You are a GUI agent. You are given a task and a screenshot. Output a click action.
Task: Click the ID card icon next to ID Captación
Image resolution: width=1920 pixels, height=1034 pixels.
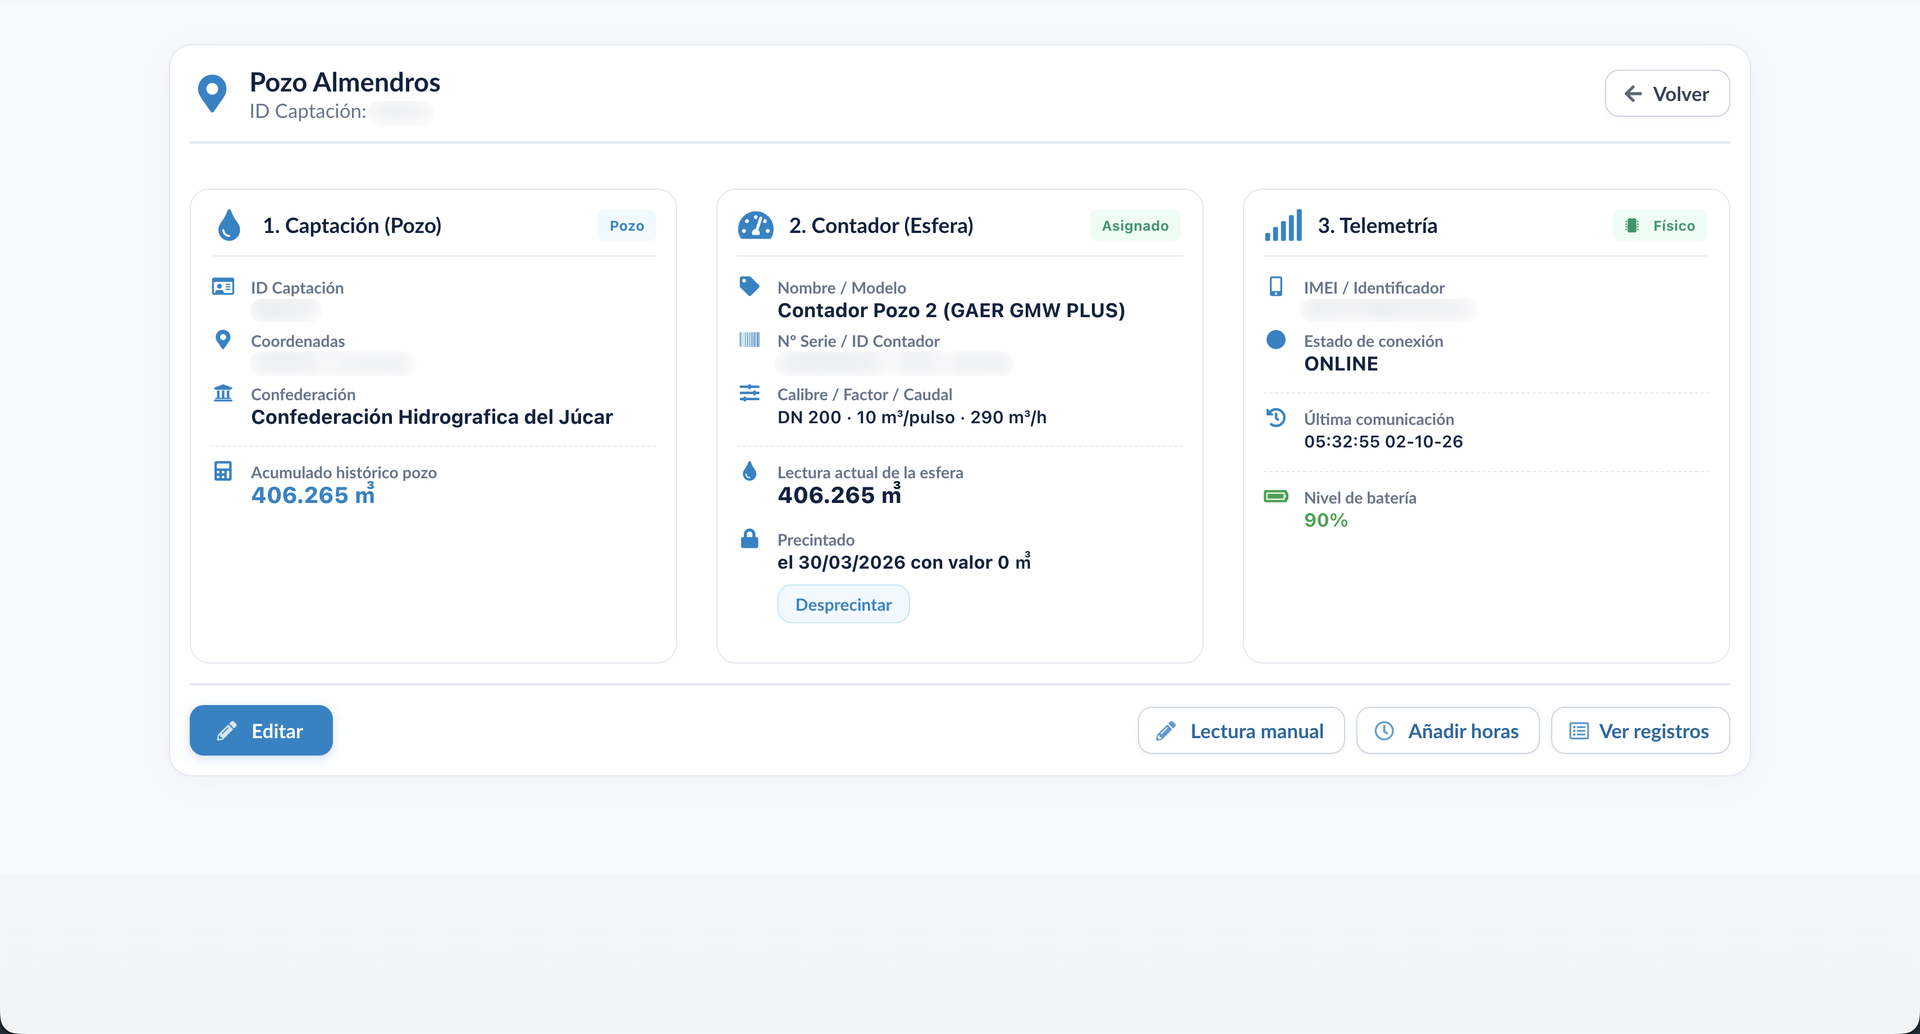pos(223,287)
